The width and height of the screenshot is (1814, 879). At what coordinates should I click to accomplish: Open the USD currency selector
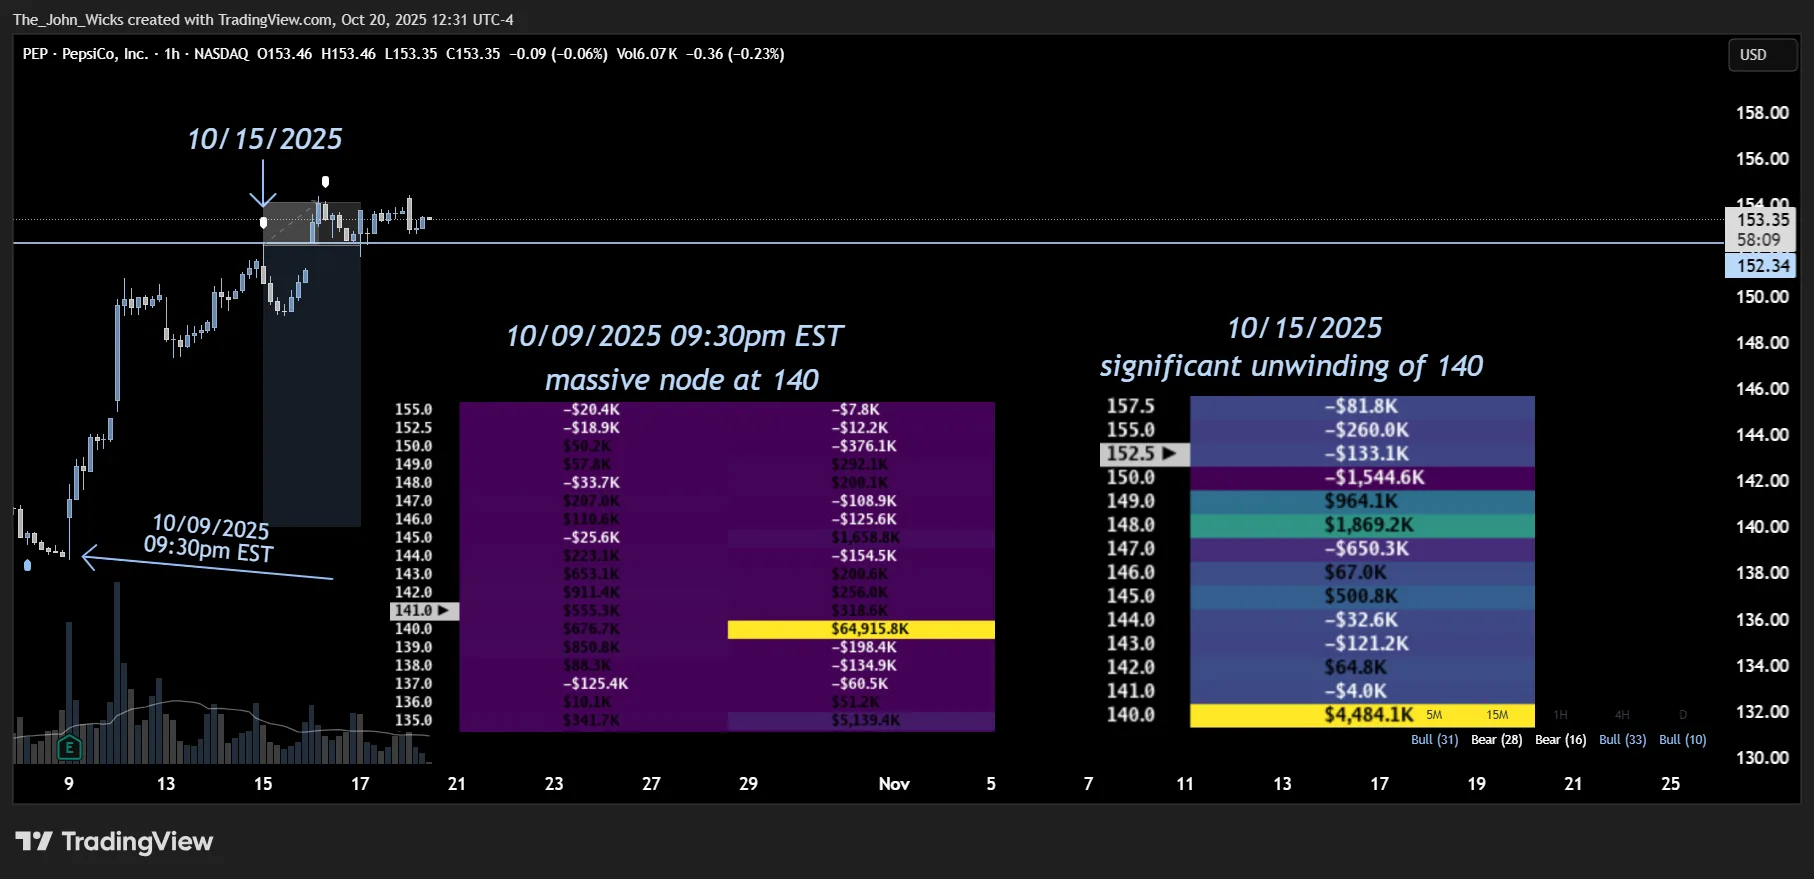[1763, 55]
